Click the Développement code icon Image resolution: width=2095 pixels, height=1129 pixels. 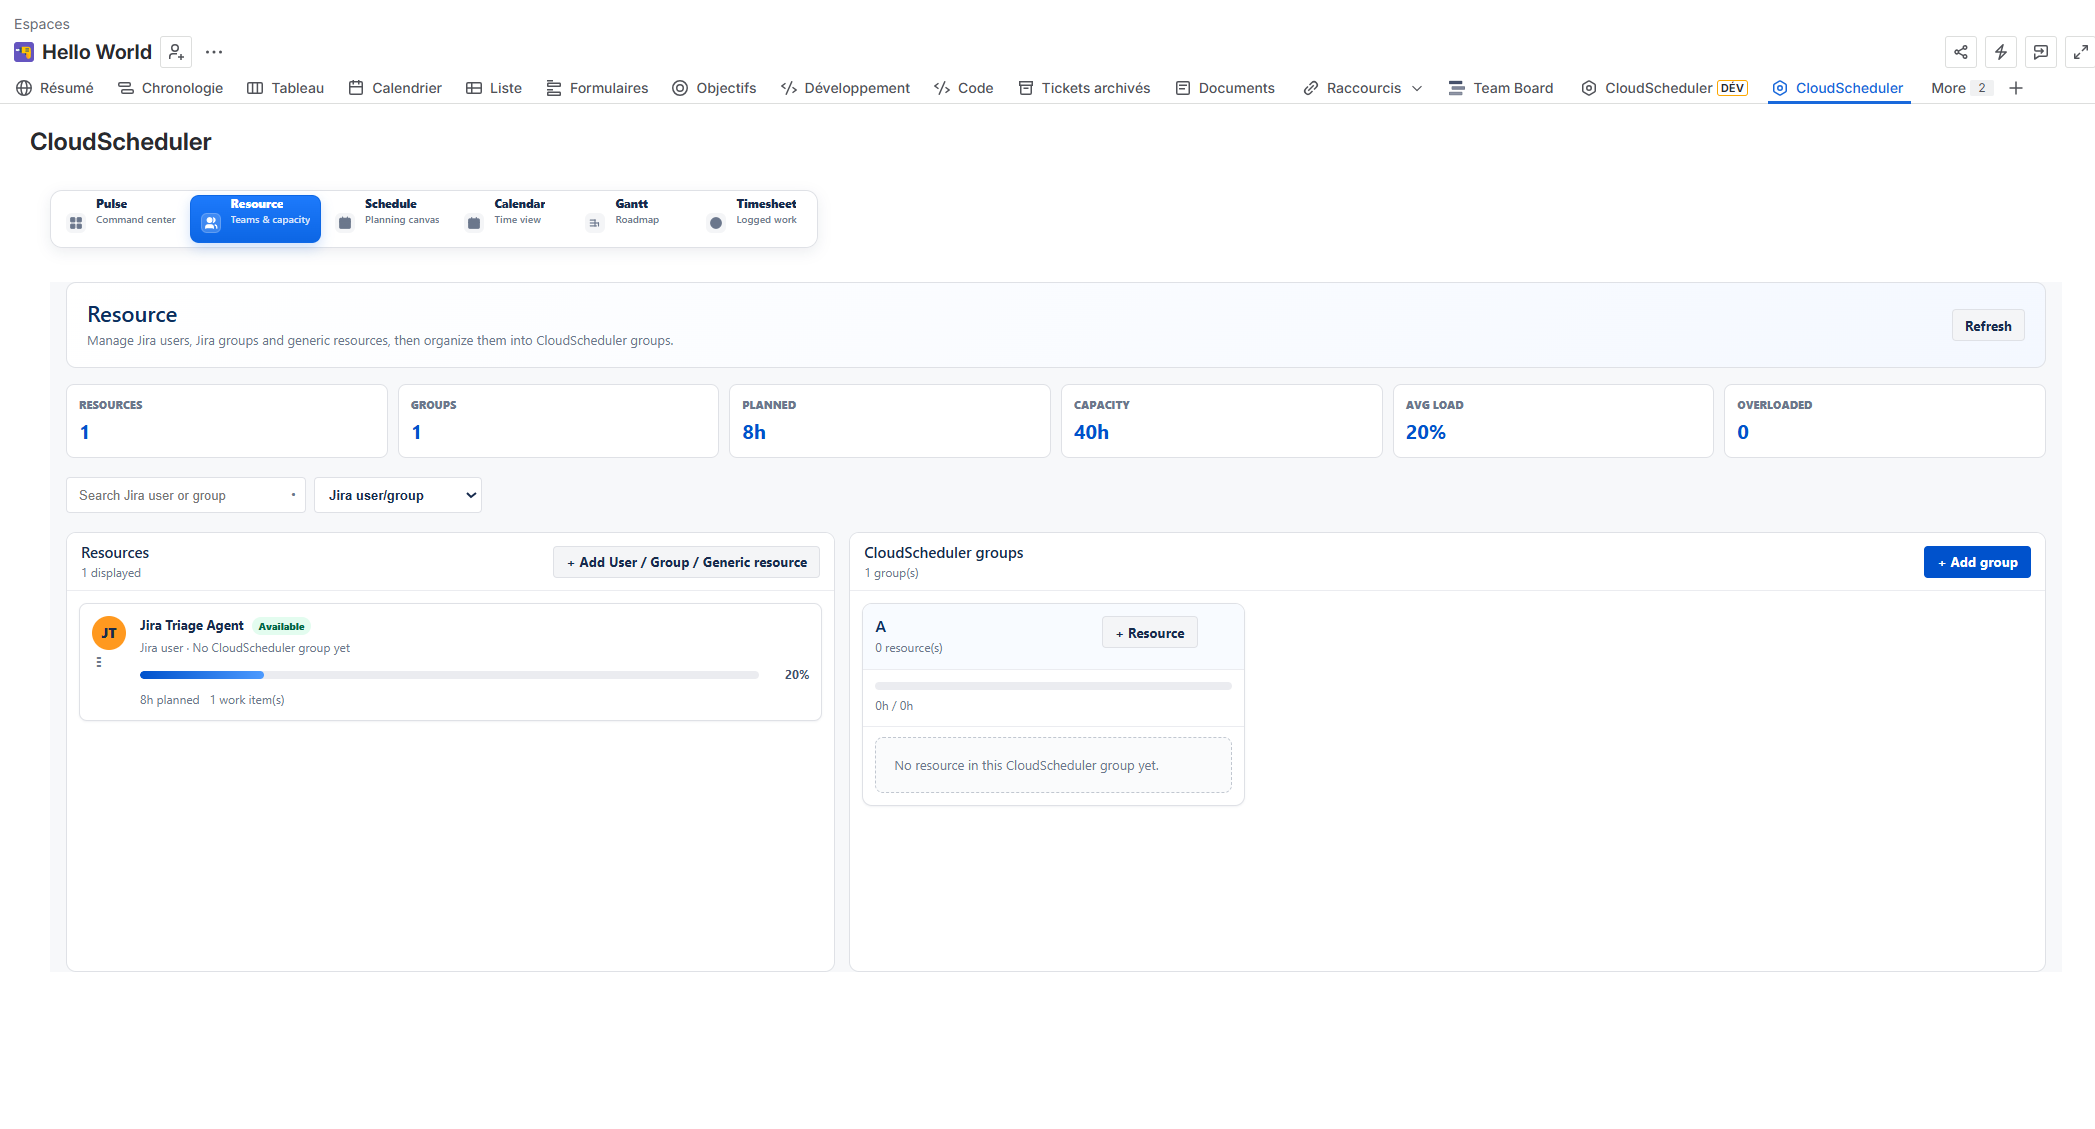coord(789,88)
